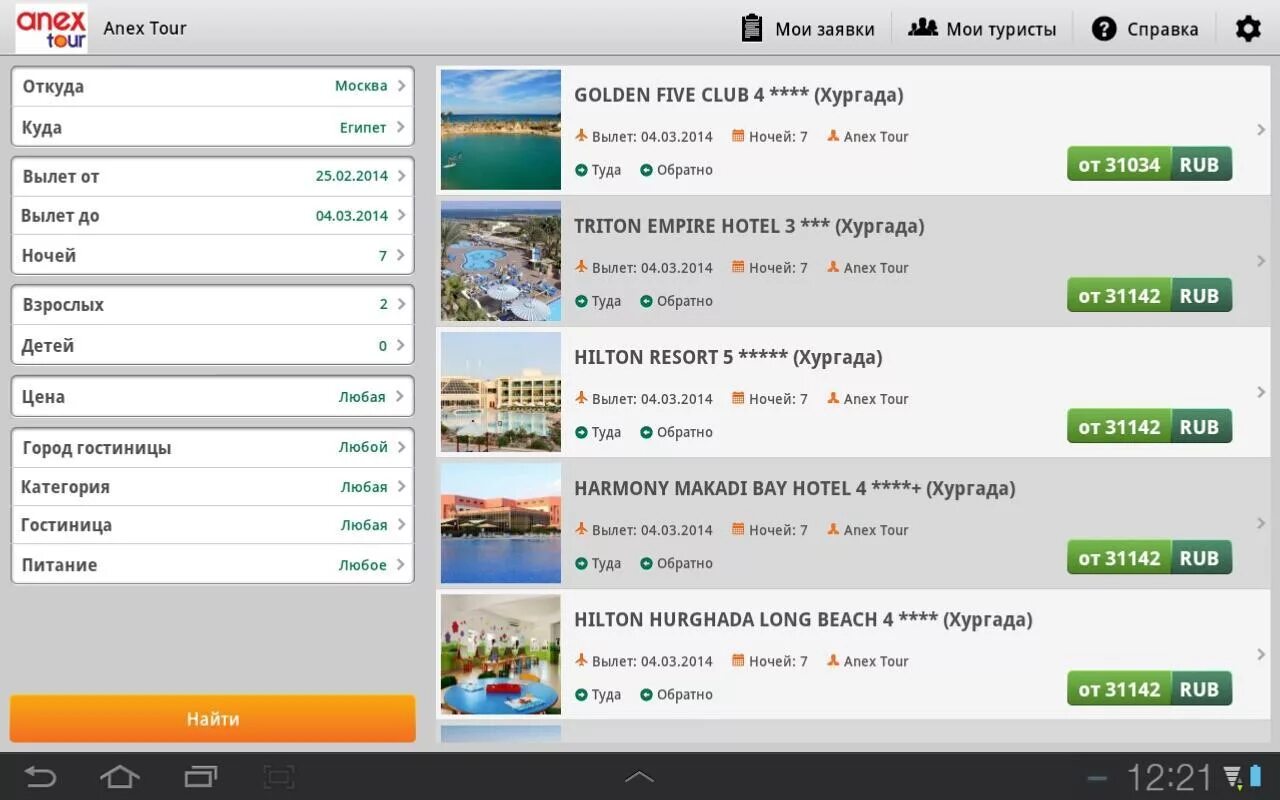Open the Город гостиницы filter
Viewport: 1280px width, 800px height.
[212, 447]
